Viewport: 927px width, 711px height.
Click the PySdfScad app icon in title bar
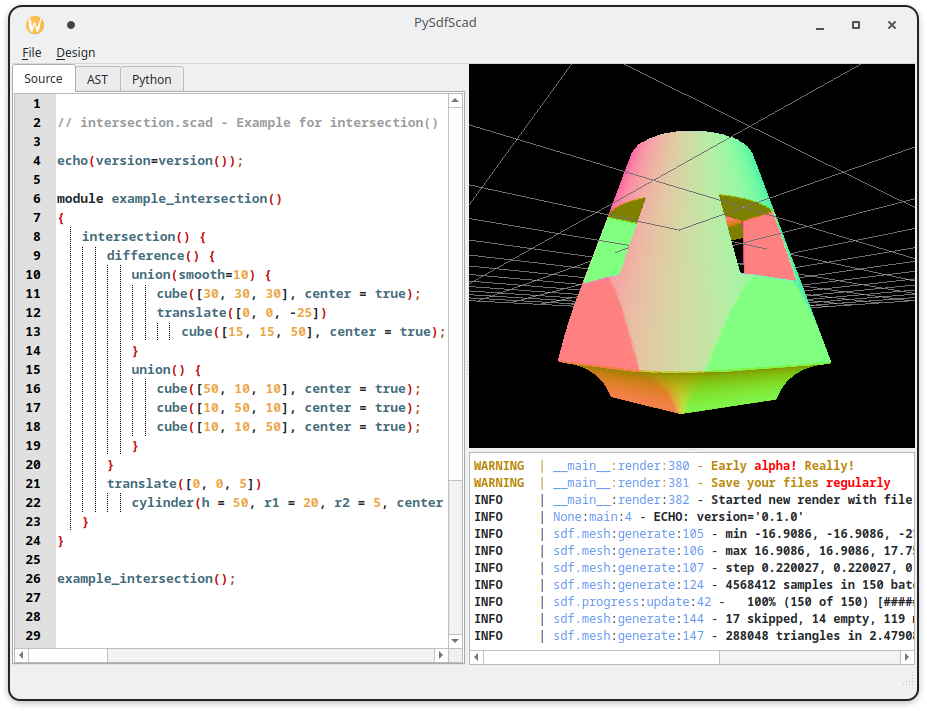(35, 25)
